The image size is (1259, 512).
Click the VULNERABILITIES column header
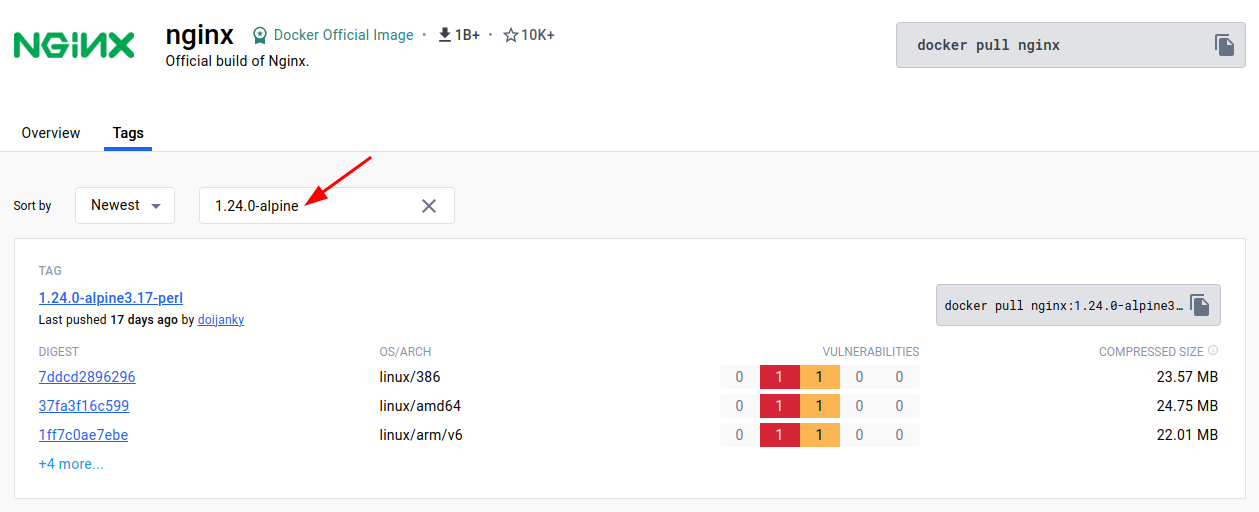[x=871, y=352]
